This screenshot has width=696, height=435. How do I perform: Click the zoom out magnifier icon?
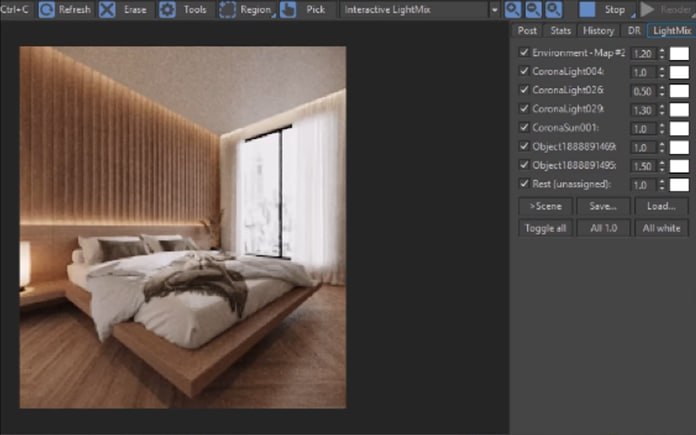coord(533,9)
